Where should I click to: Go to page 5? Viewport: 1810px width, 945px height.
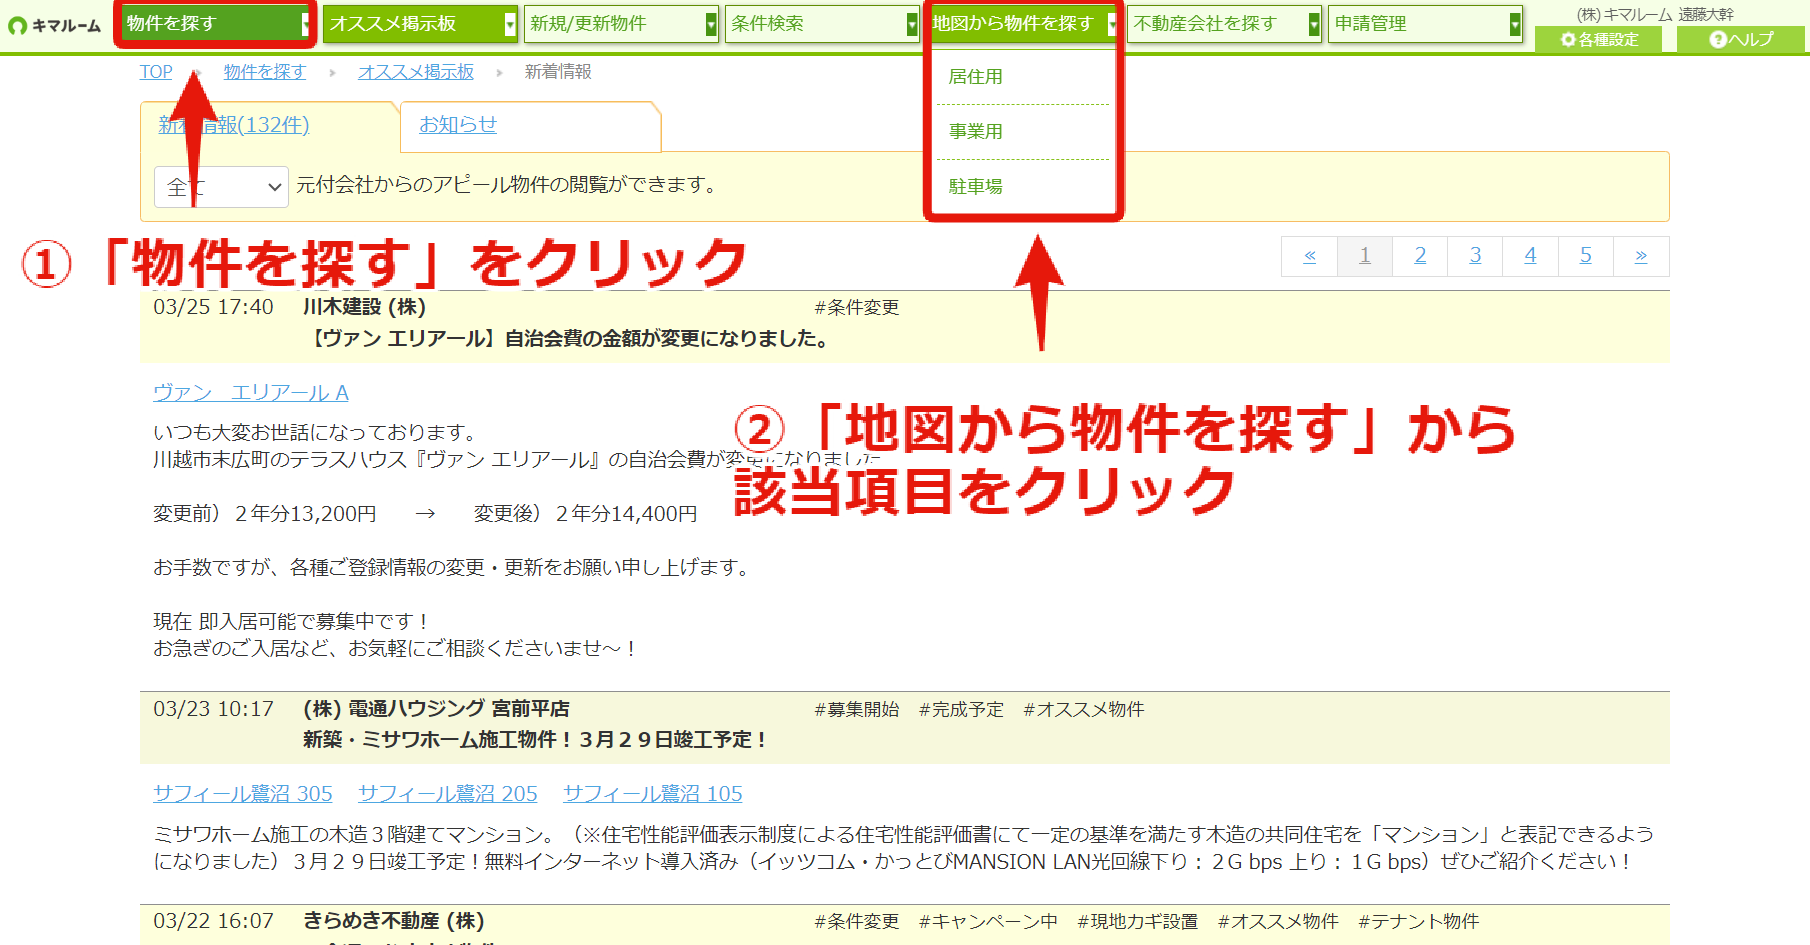1586,256
